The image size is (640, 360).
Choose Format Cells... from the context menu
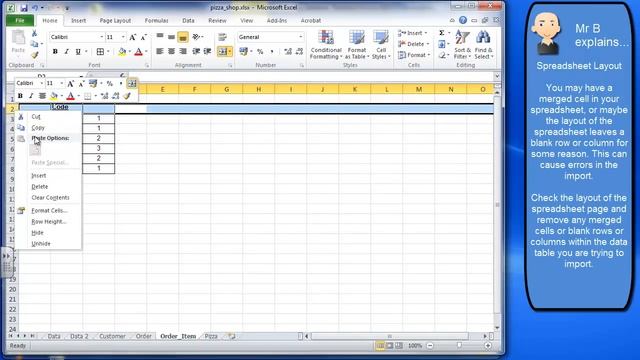[x=49, y=211]
